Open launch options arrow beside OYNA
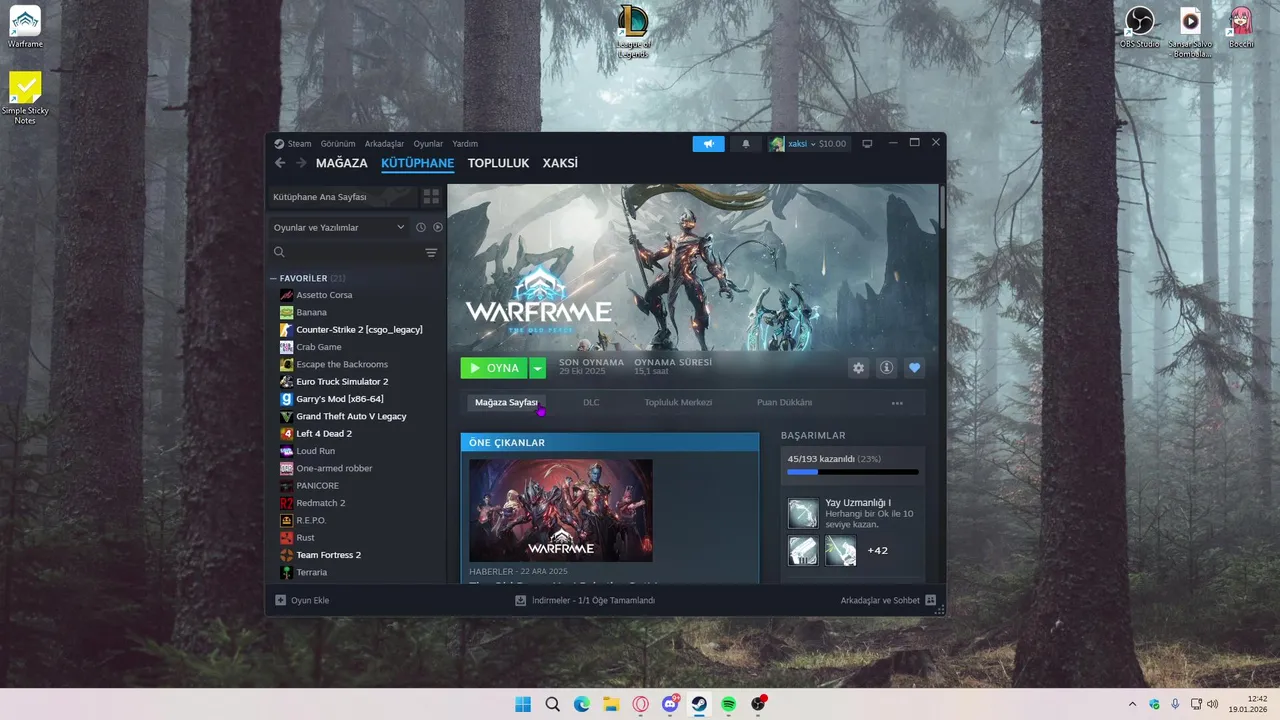This screenshot has height=720, width=1280. coord(538,368)
